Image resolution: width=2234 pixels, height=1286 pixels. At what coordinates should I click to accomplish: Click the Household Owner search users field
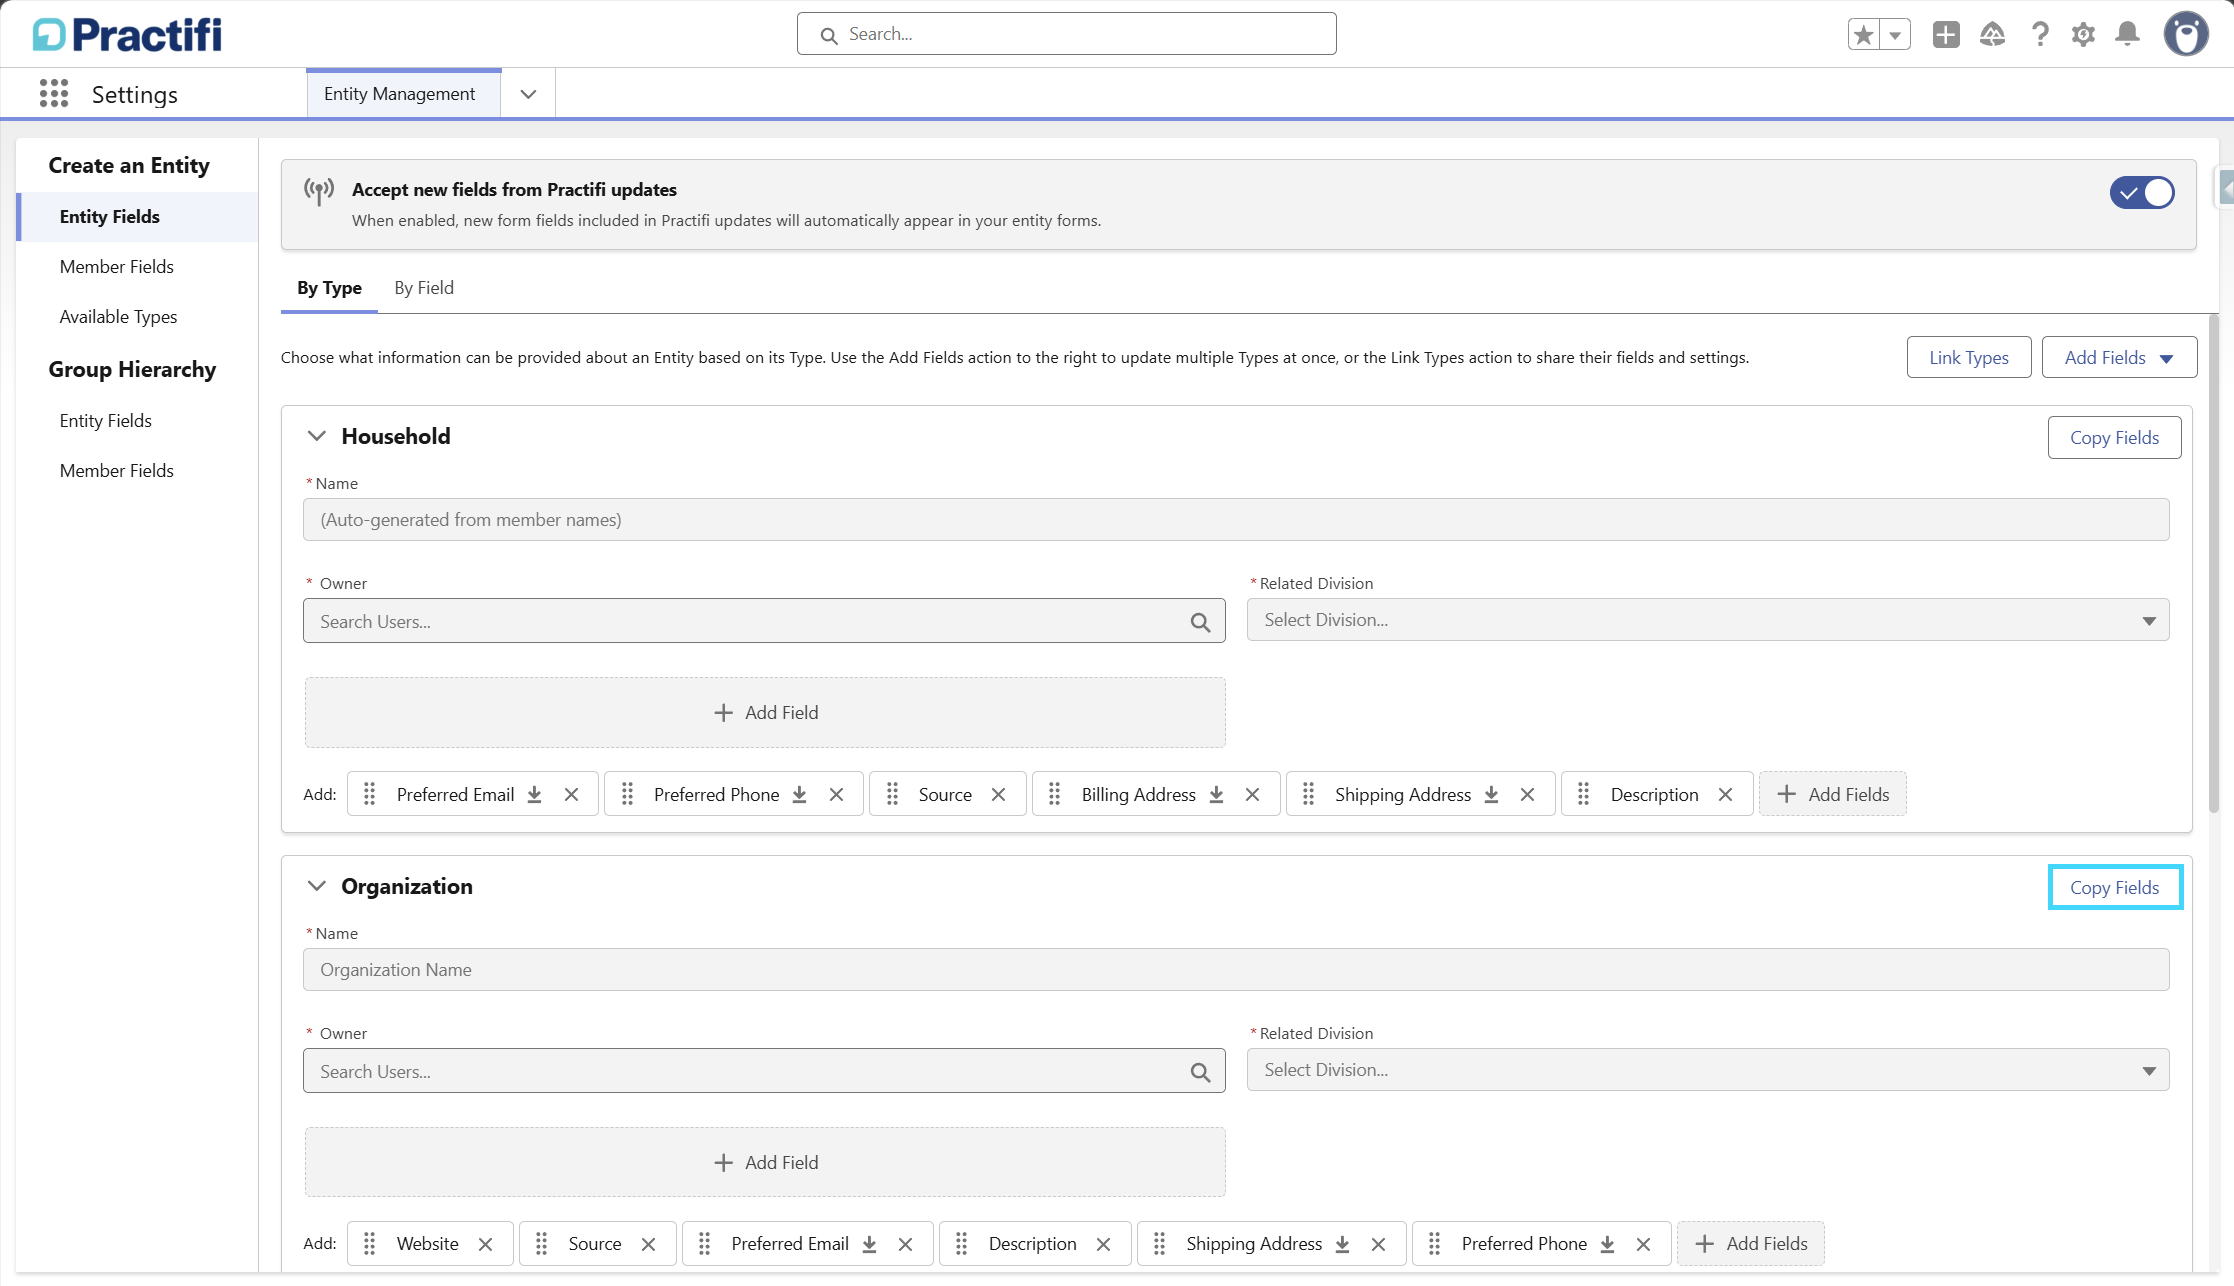pyautogui.click(x=764, y=622)
